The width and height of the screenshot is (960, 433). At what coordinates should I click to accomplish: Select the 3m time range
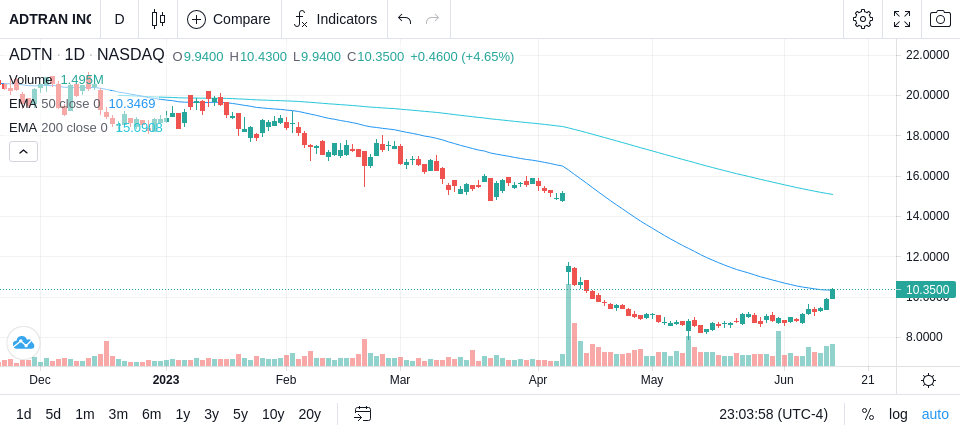(x=118, y=415)
